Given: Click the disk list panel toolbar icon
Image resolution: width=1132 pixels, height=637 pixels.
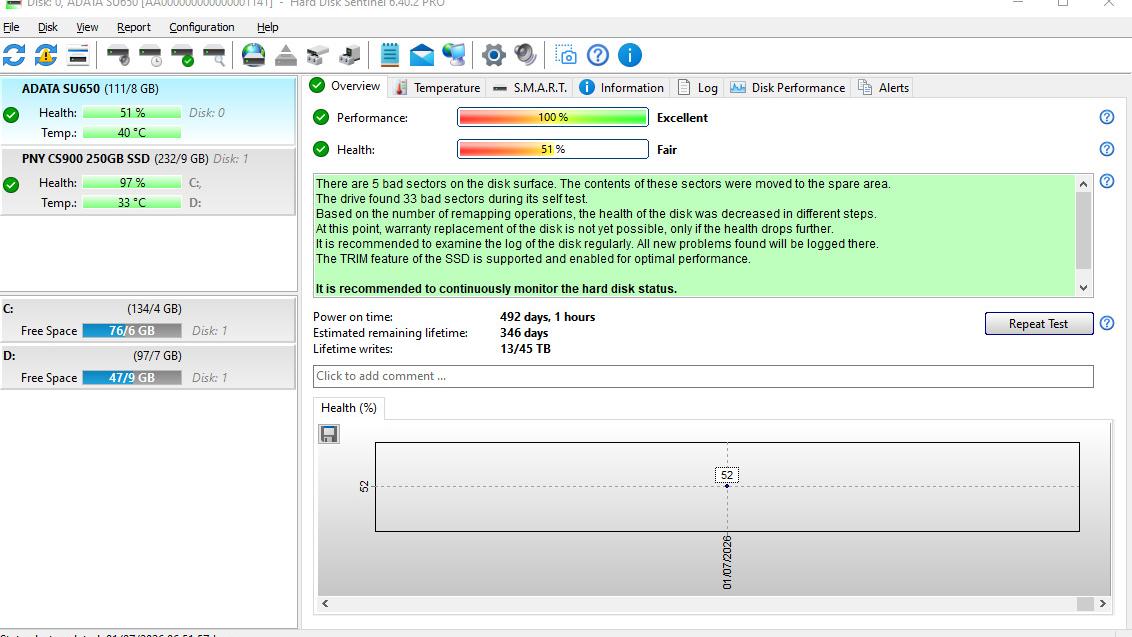Looking at the screenshot, I should click(x=78, y=55).
